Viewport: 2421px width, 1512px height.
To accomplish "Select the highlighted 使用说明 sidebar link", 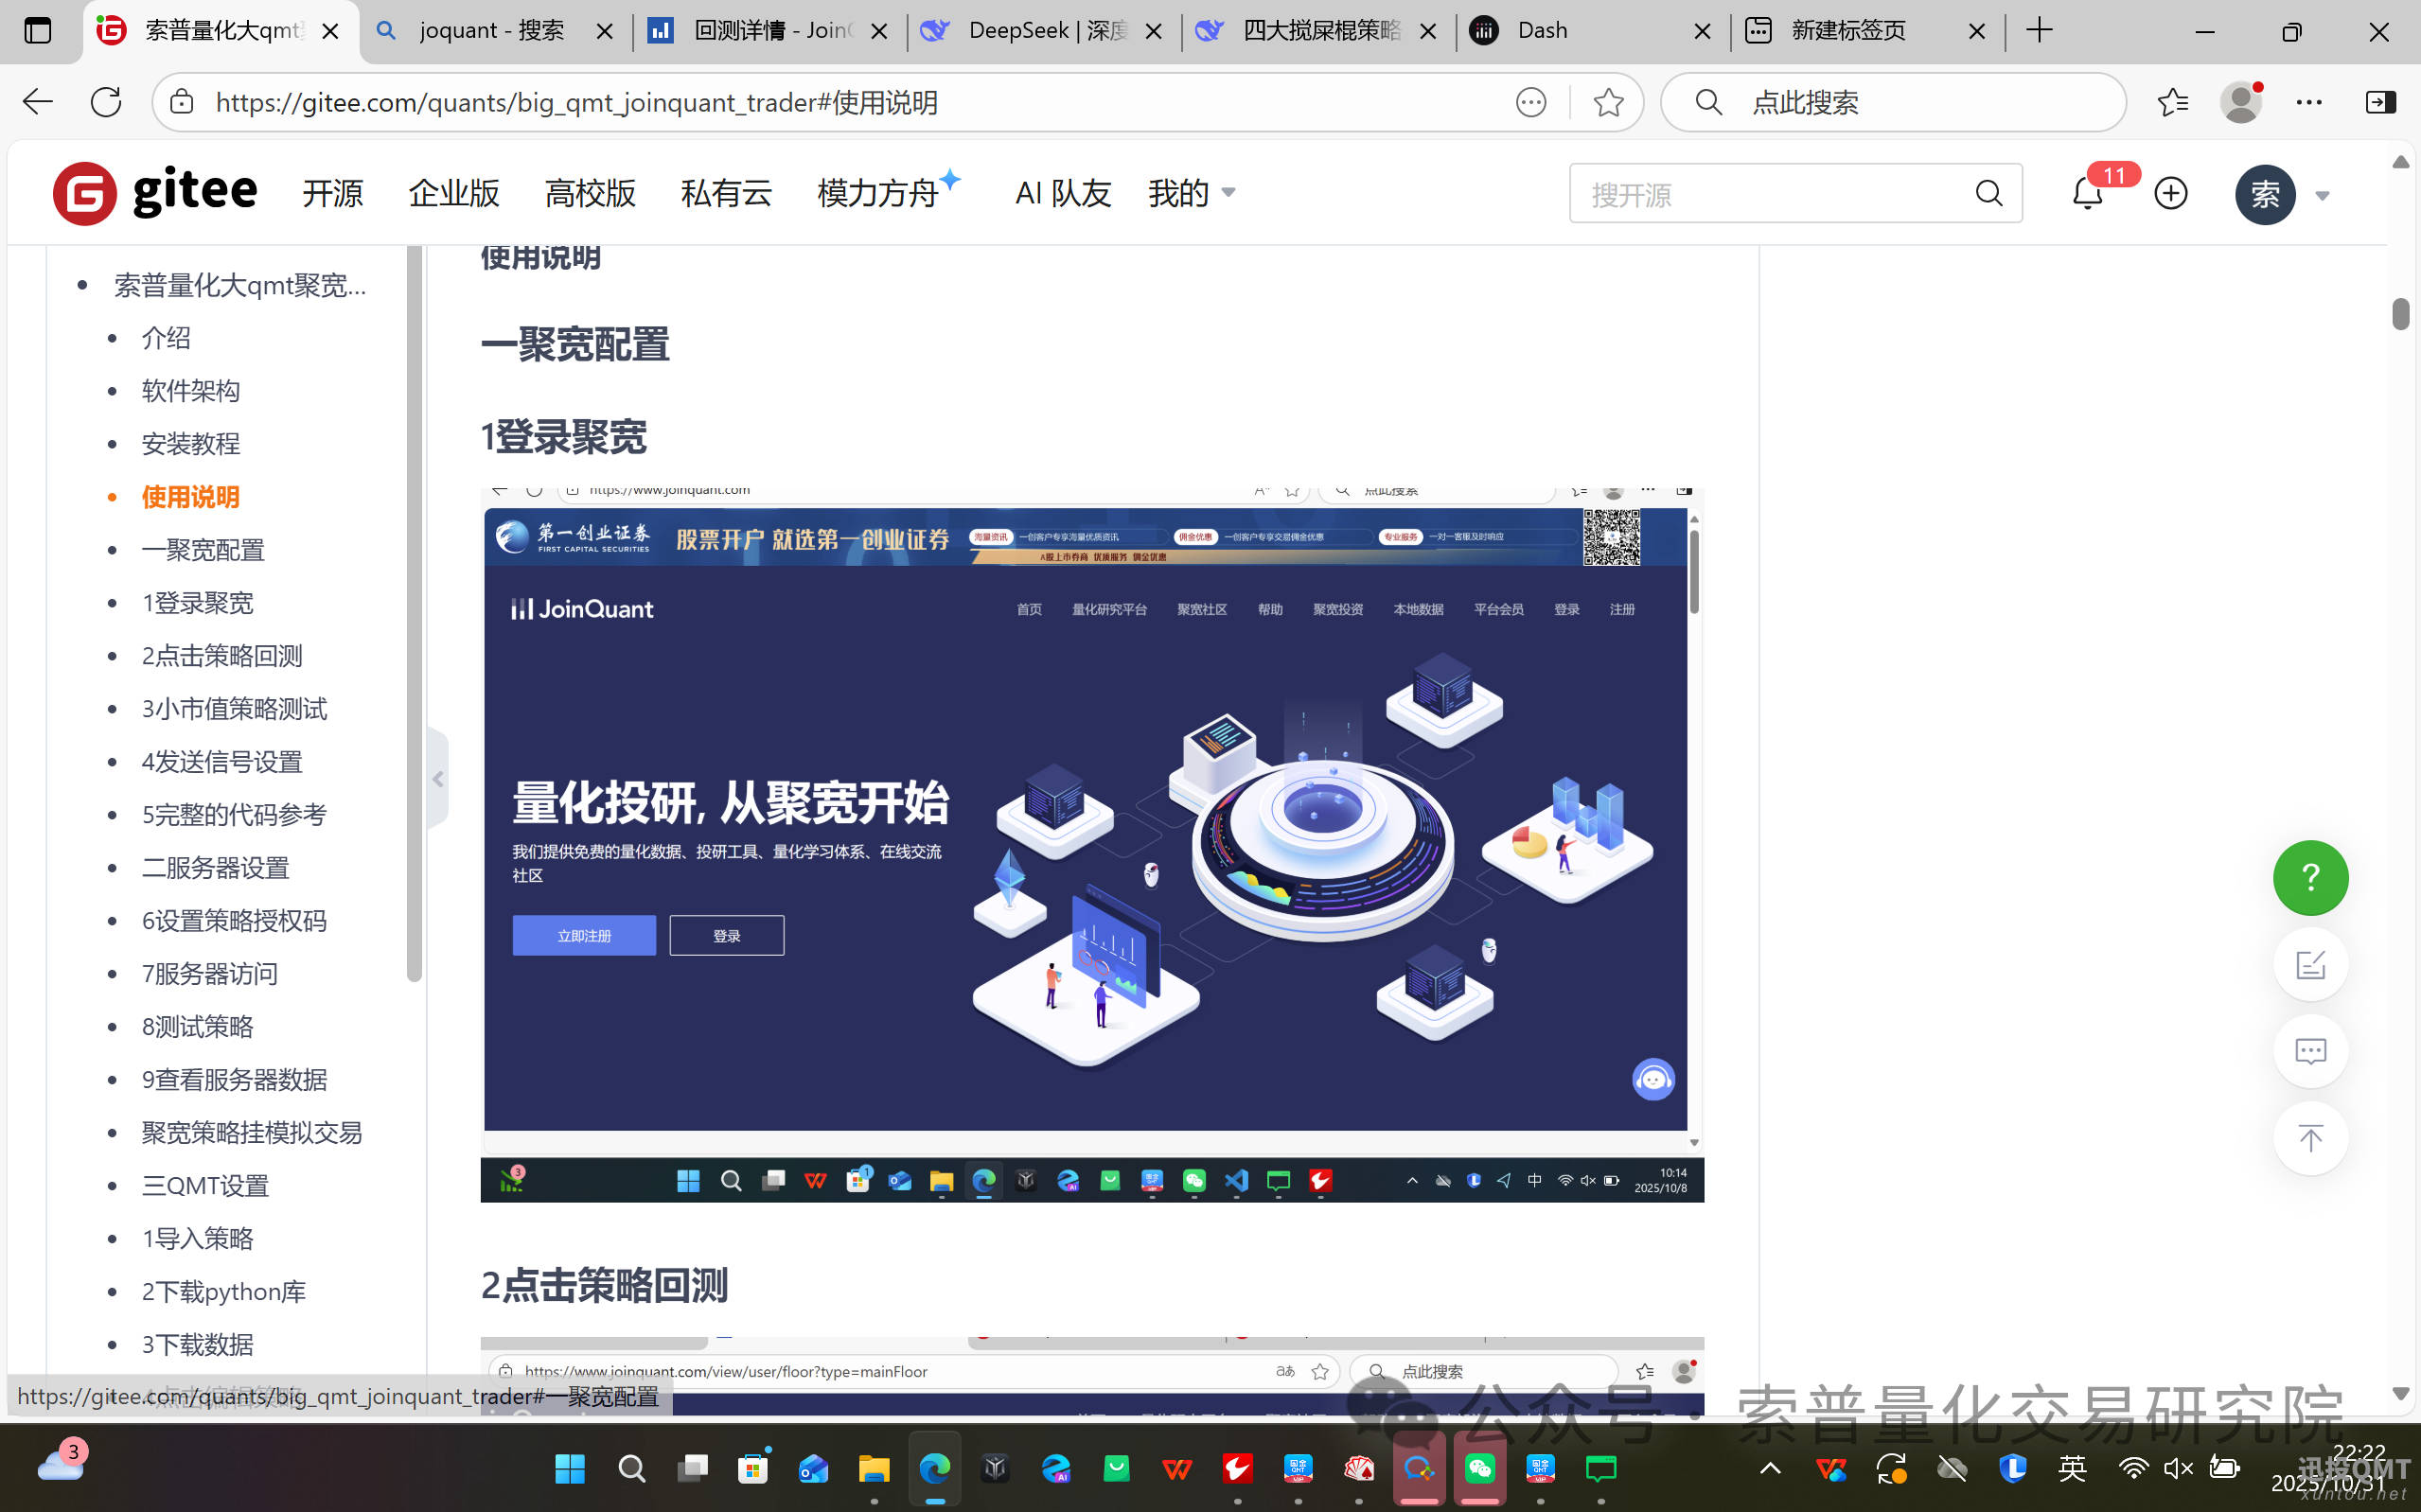I will tap(190, 497).
